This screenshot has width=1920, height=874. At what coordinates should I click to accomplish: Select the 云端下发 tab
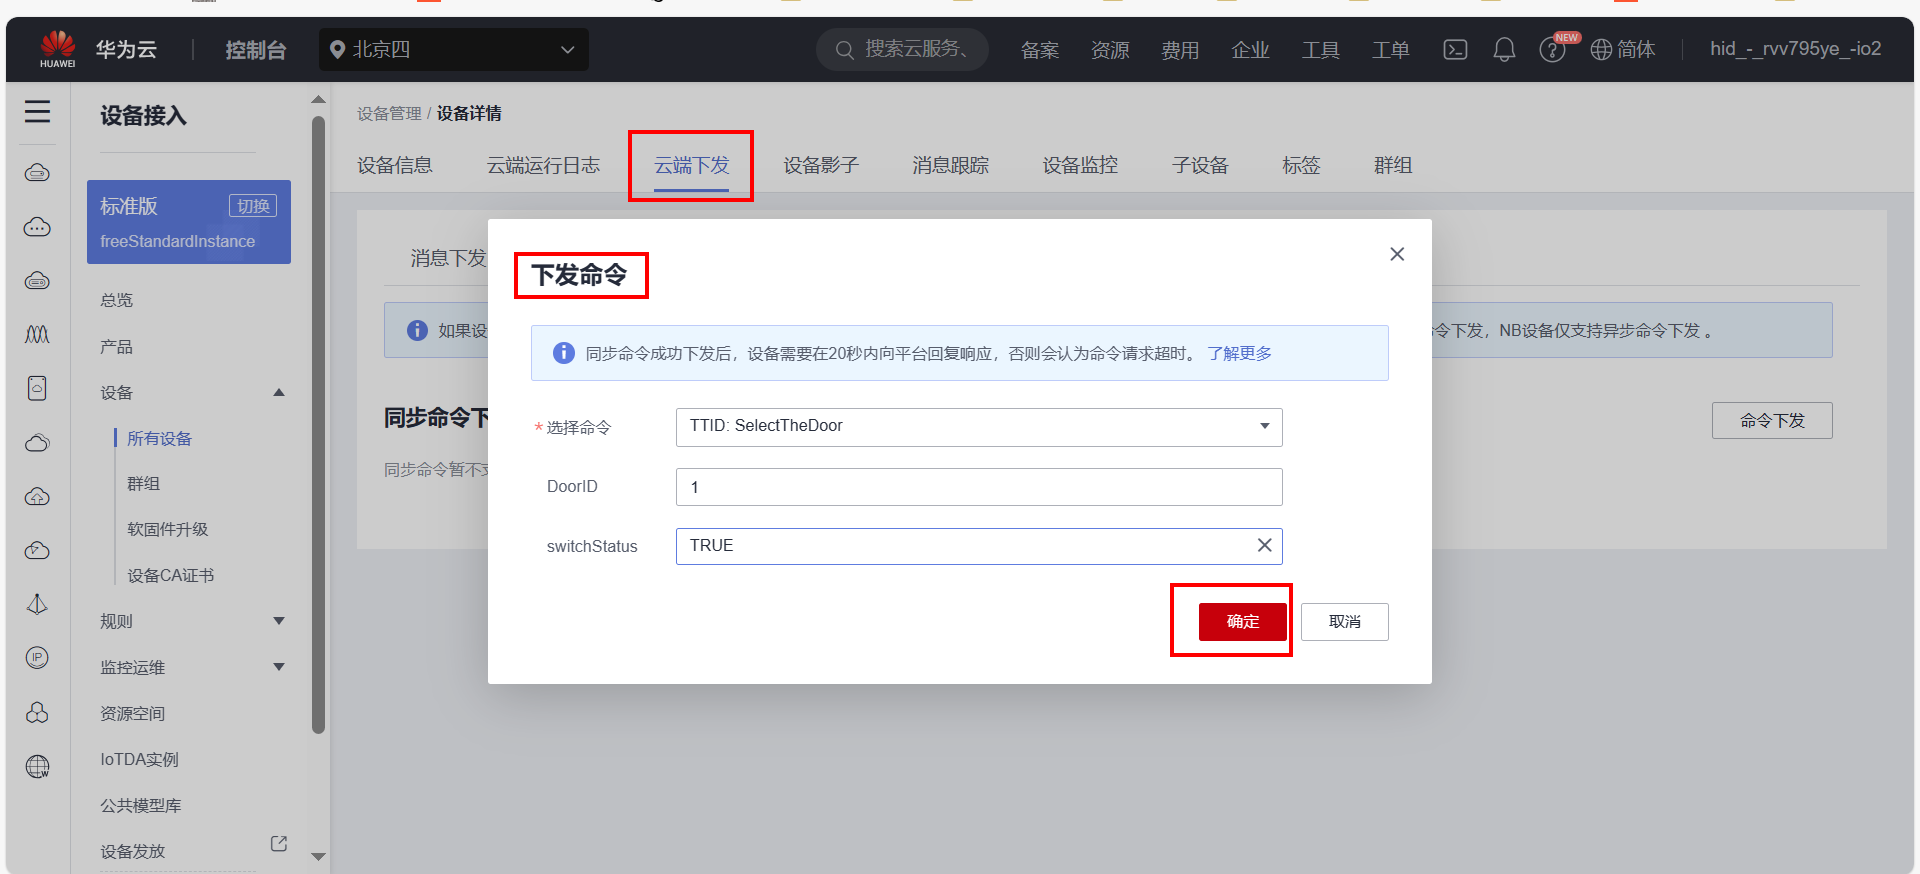click(691, 166)
